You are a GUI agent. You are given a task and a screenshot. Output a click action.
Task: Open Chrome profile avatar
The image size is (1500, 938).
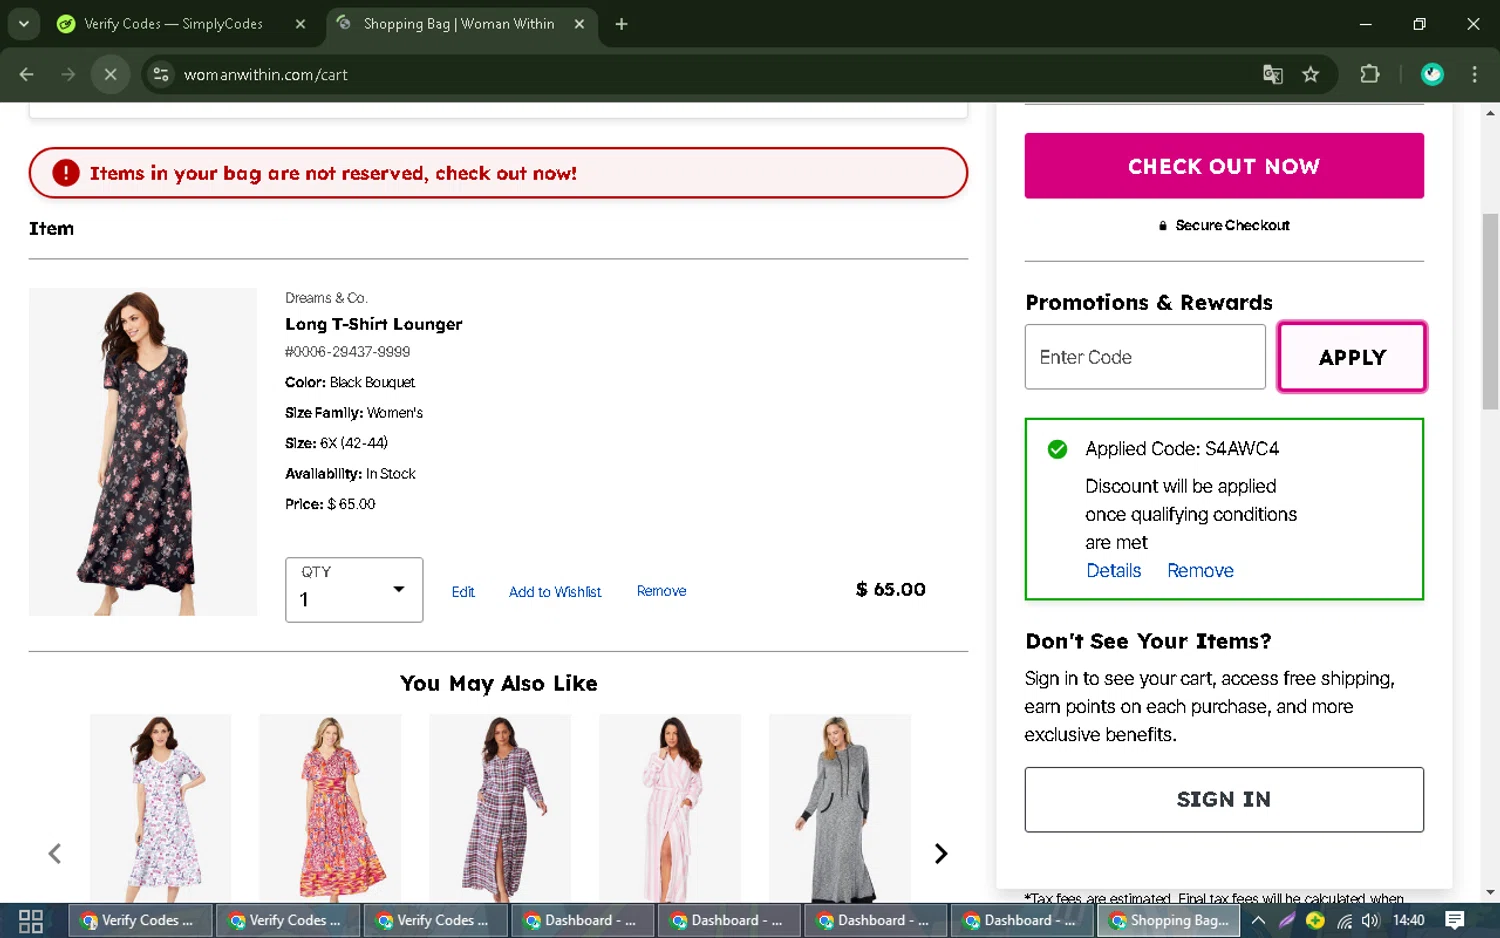click(x=1432, y=74)
